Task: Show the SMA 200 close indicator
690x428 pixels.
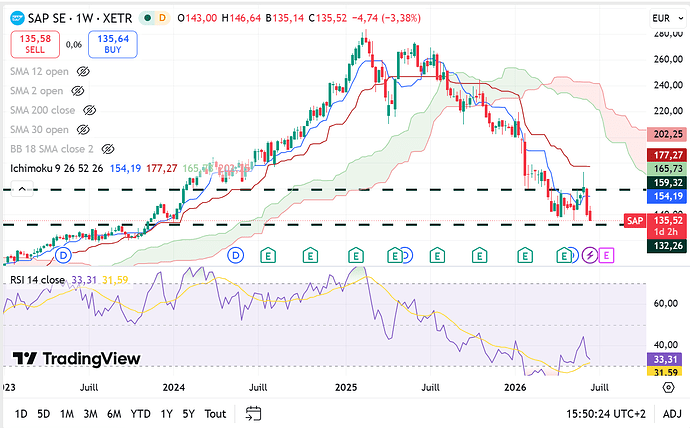Action: pyautogui.click(x=89, y=110)
